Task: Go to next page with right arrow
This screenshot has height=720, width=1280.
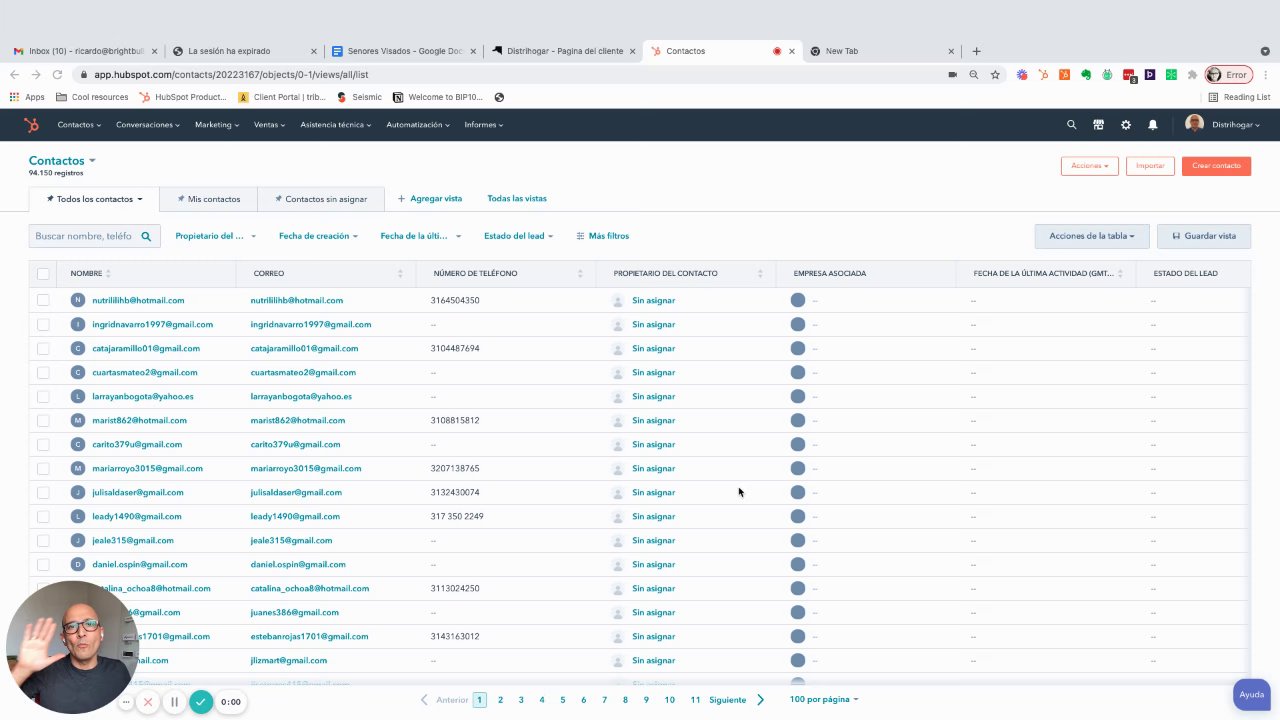Action: coord(760,700)
